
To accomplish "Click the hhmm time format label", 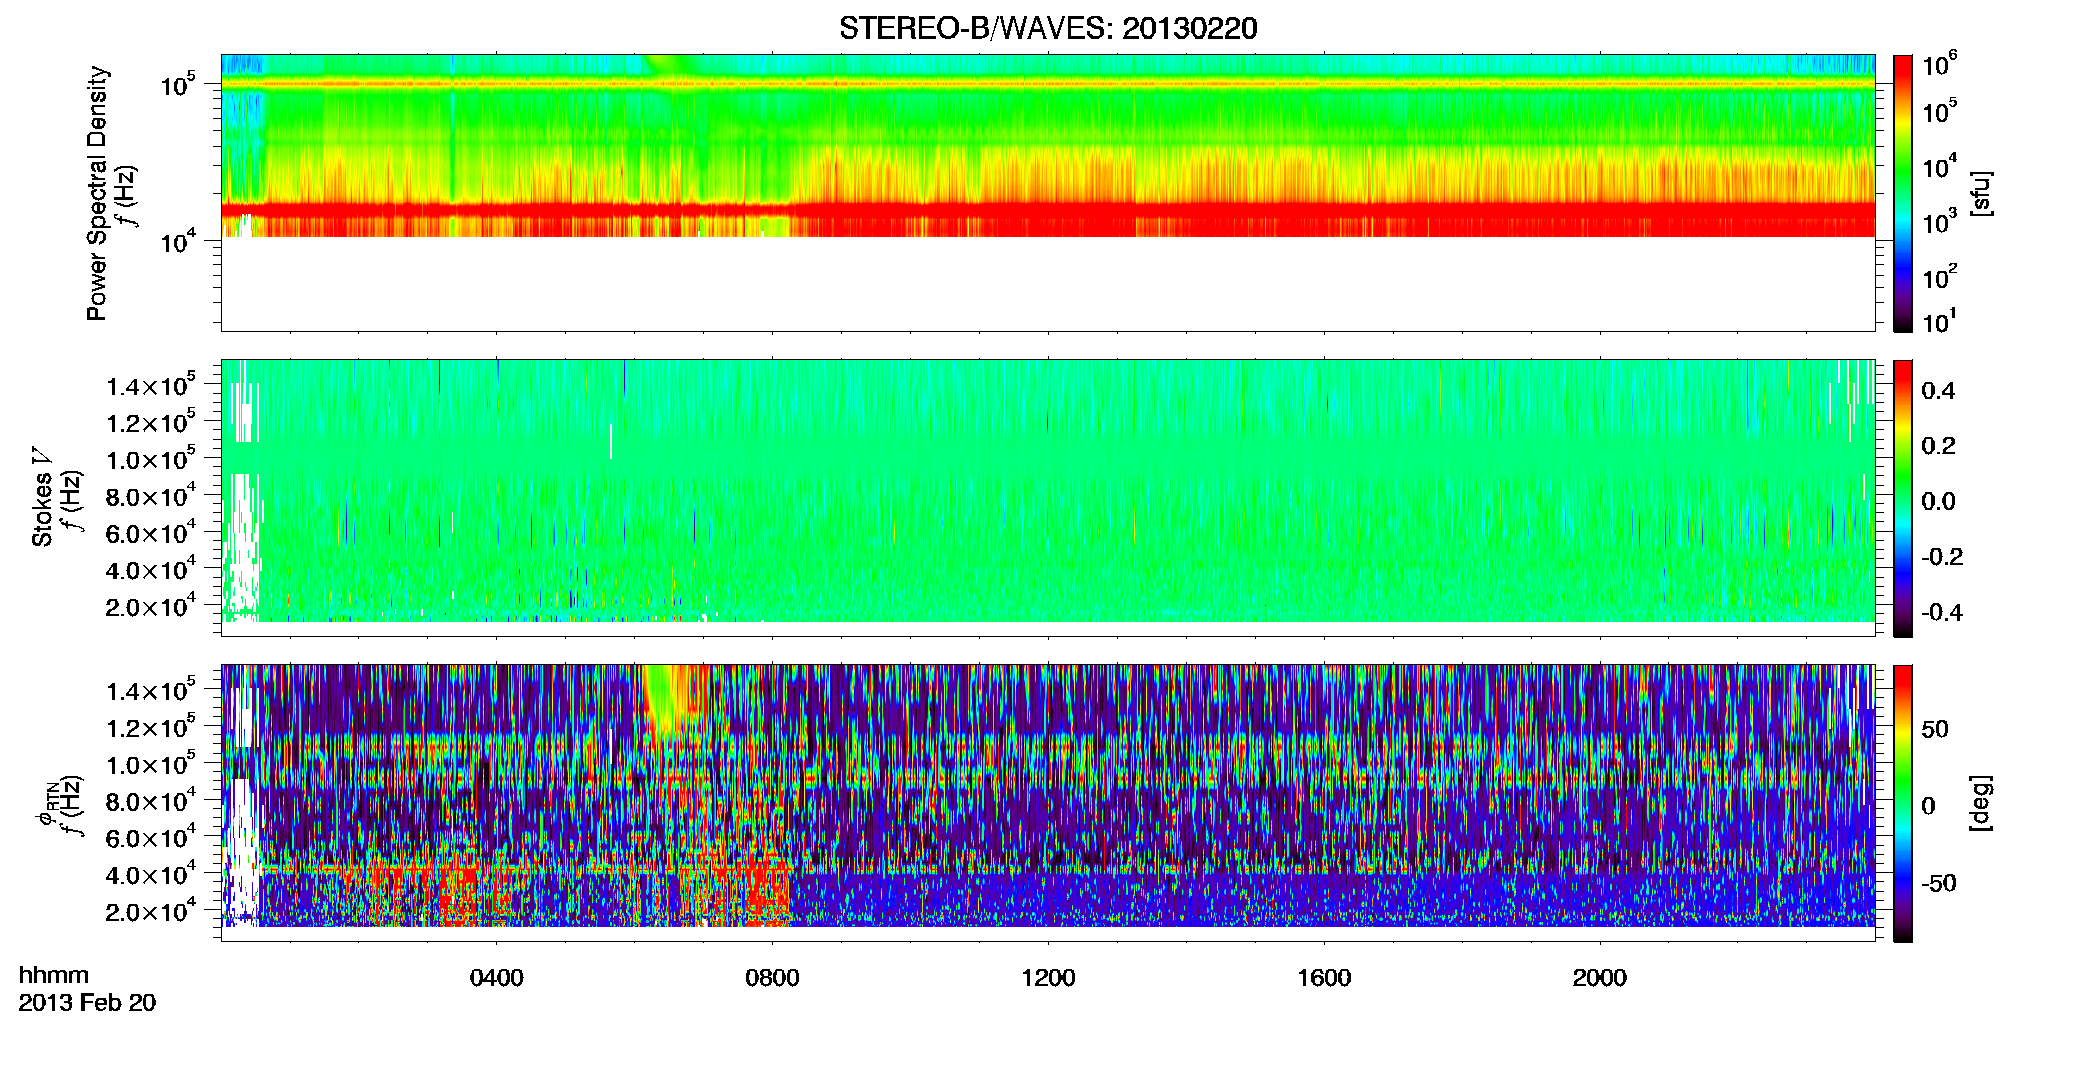I will [53, 976].
